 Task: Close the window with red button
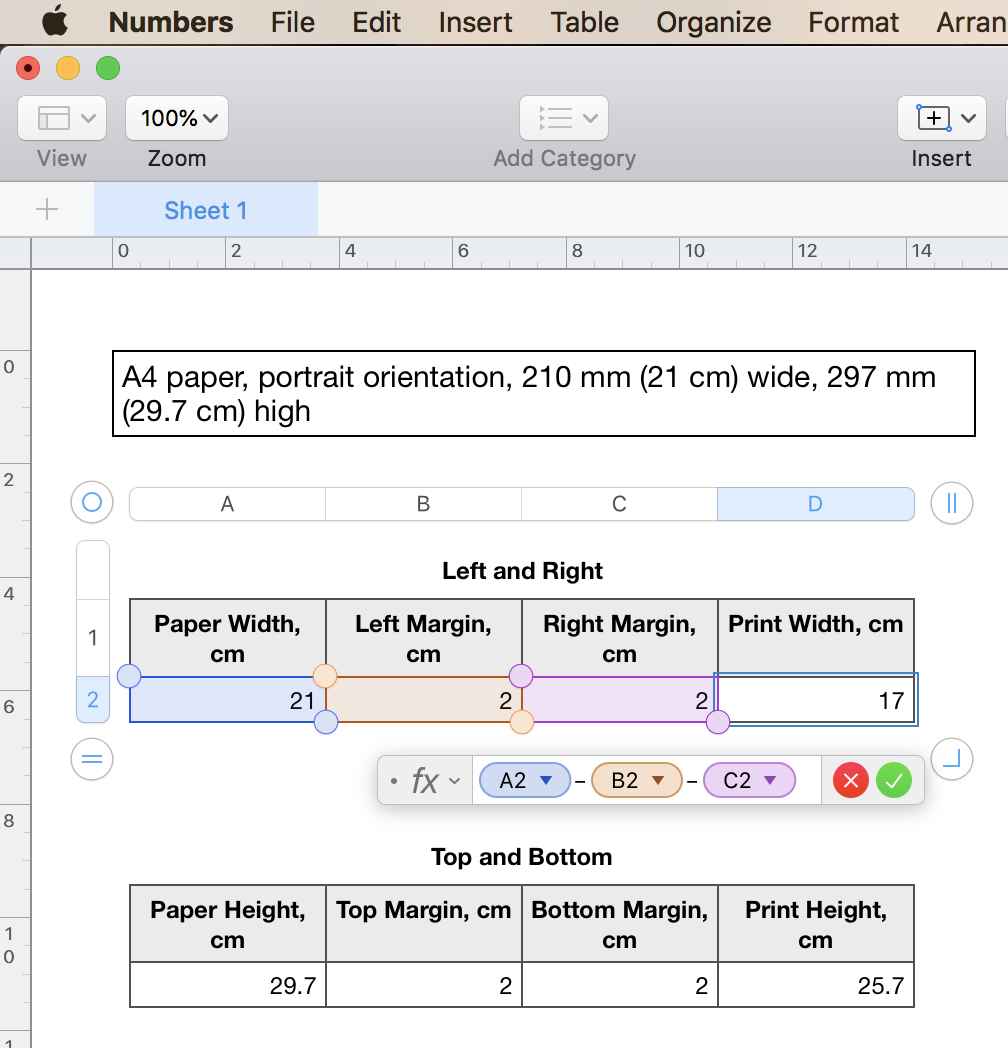coord(28,68)
